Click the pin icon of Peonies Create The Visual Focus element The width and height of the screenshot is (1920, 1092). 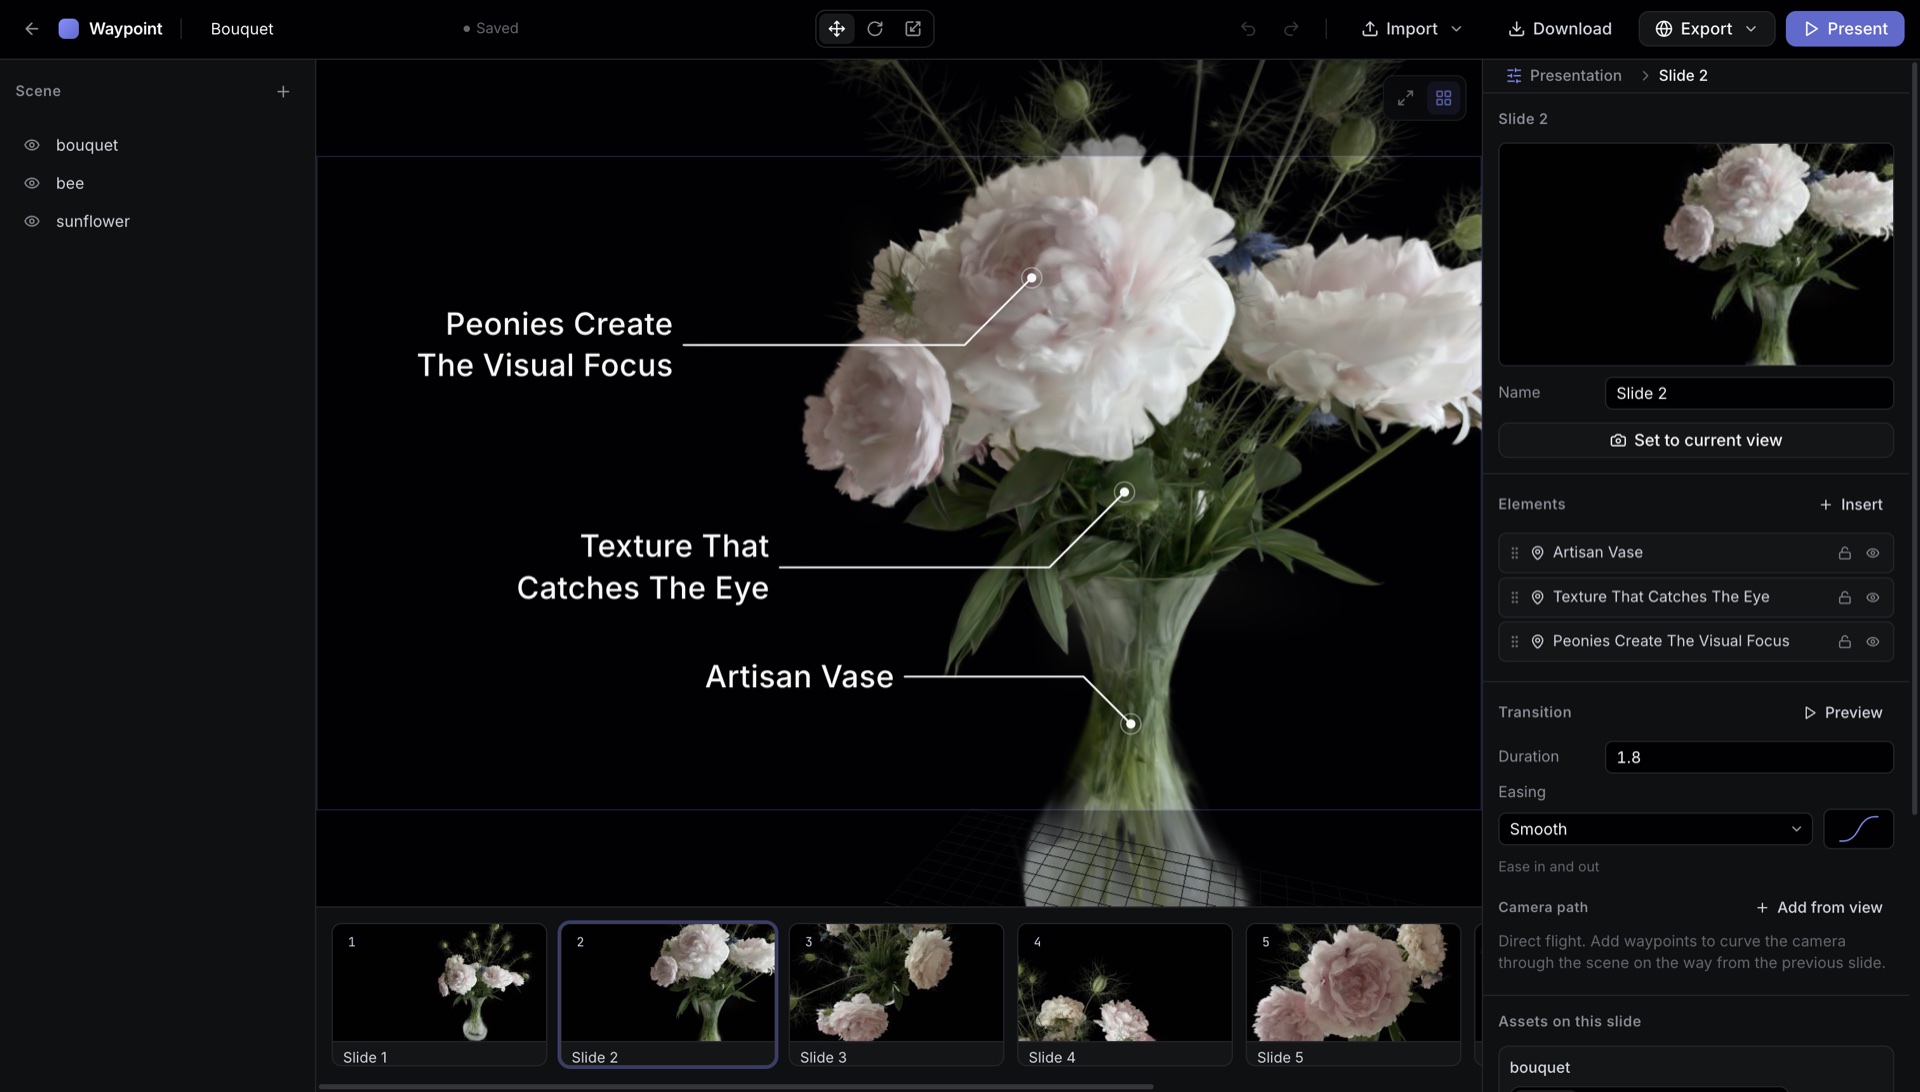[1538, 642]
